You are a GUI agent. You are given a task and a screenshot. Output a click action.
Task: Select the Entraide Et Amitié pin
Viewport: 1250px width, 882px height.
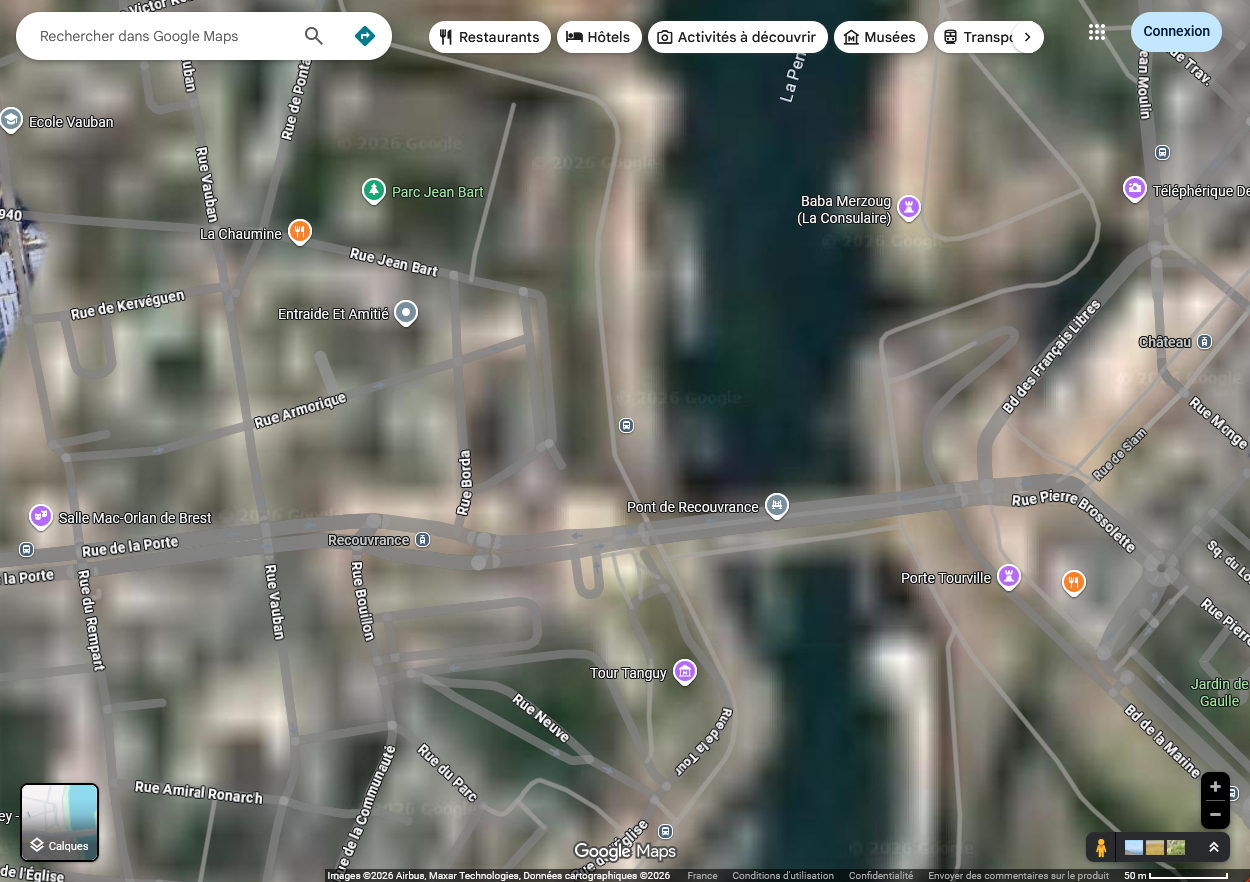(406, 313)
